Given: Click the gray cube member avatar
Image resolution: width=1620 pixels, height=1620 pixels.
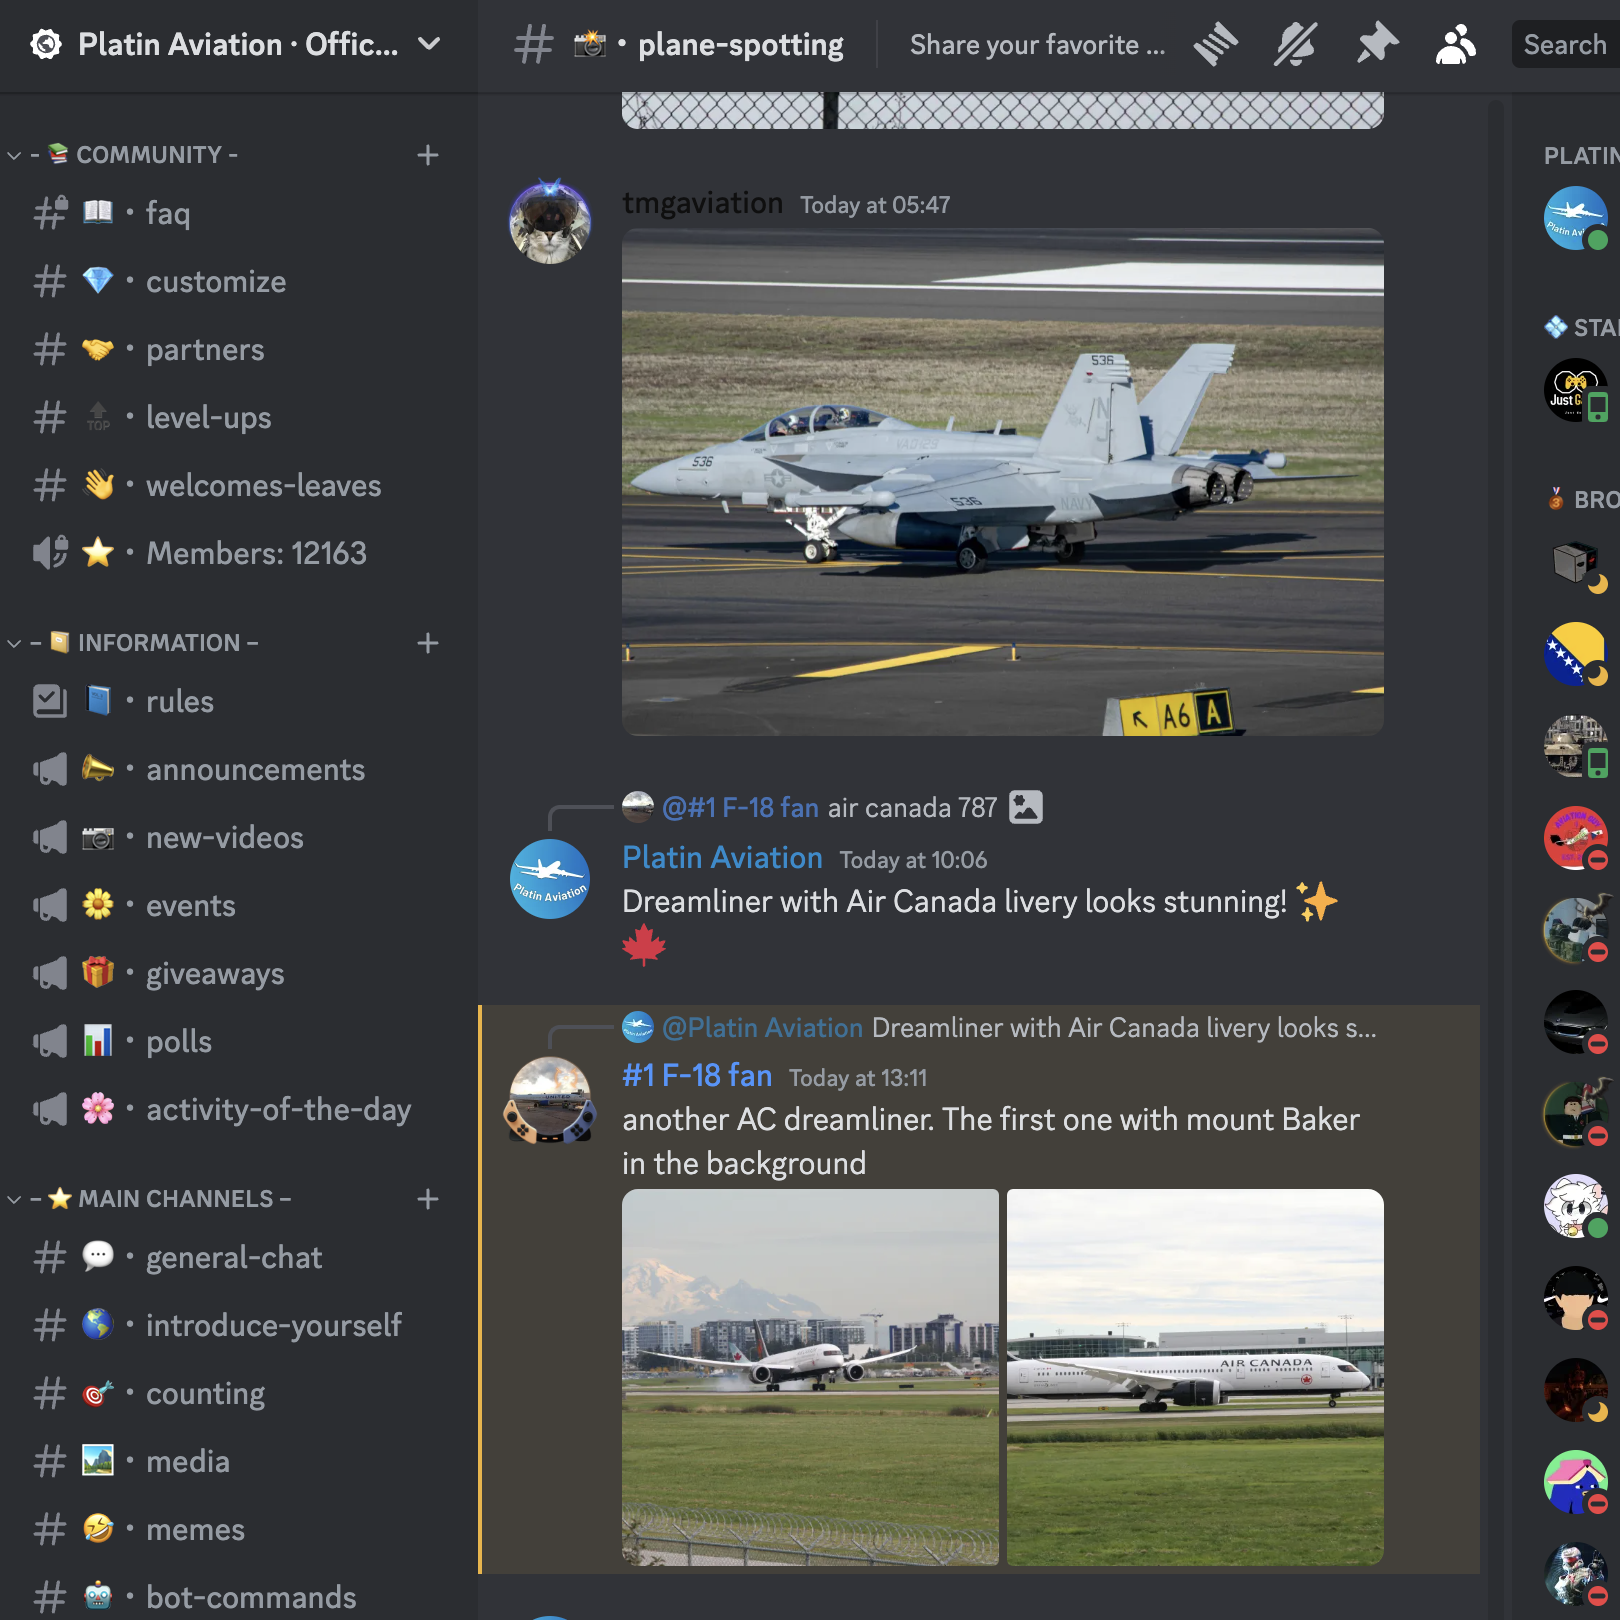Looking at the screenshot, I should point(1576,562).
